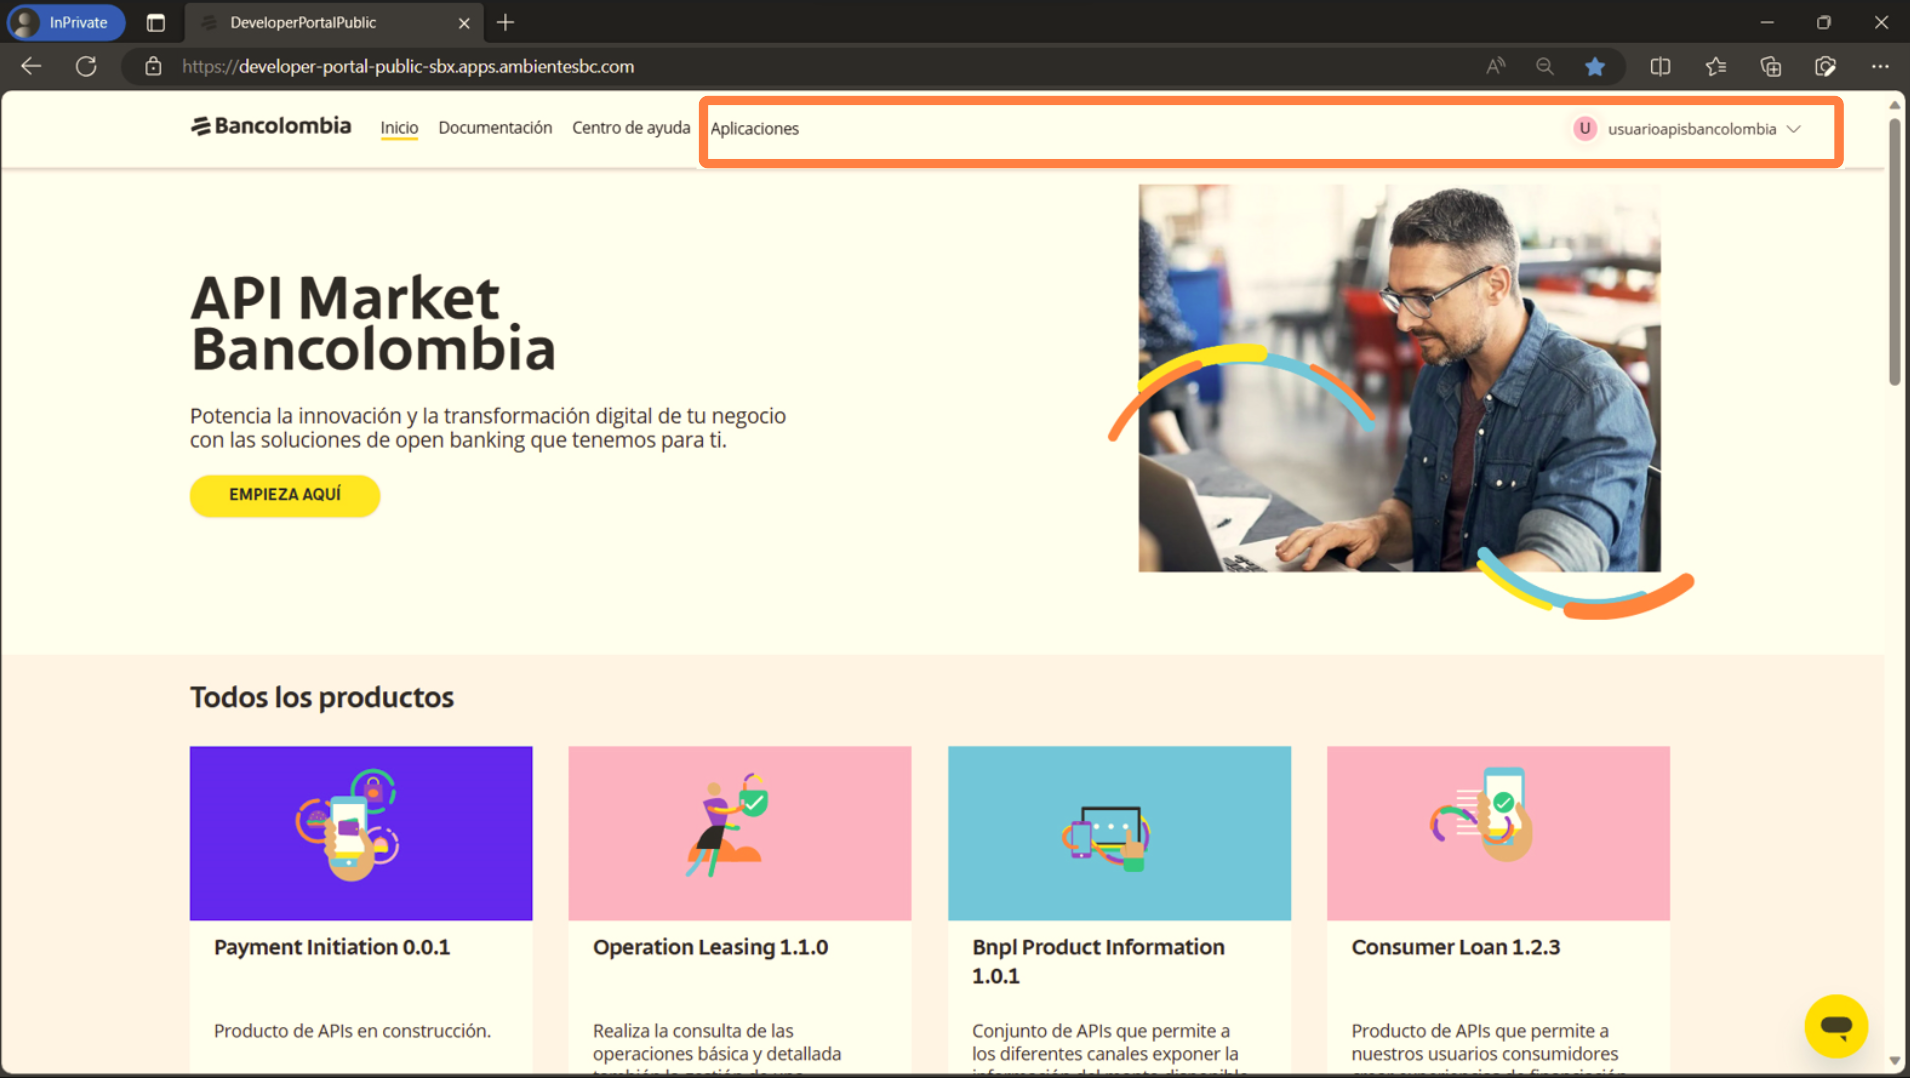This screenshot has width=1910, height=1078.
Task: View site information lock icon
Action: [x=153, y=66]
